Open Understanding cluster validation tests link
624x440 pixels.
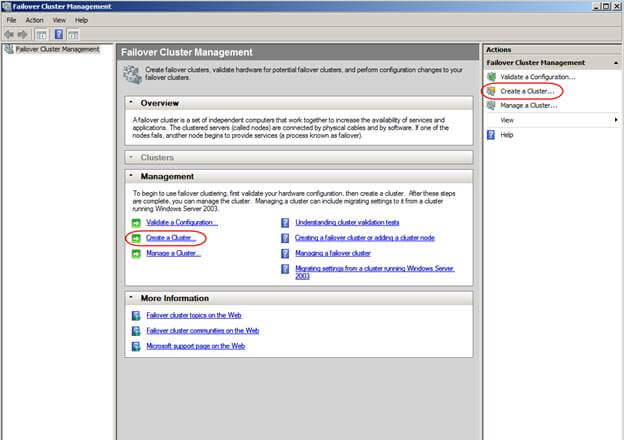[347, 222]
